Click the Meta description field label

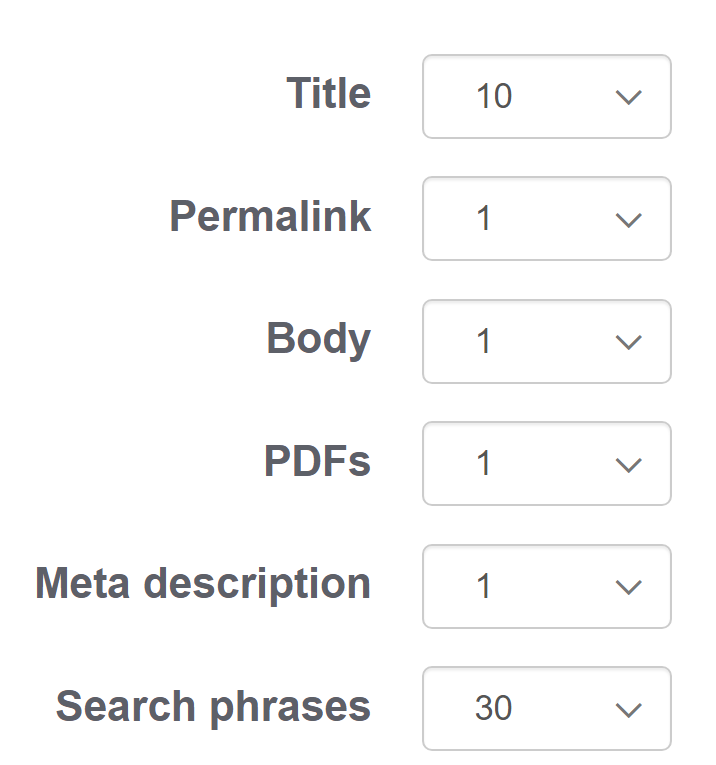pyautogui.click(x=203, y=584)
